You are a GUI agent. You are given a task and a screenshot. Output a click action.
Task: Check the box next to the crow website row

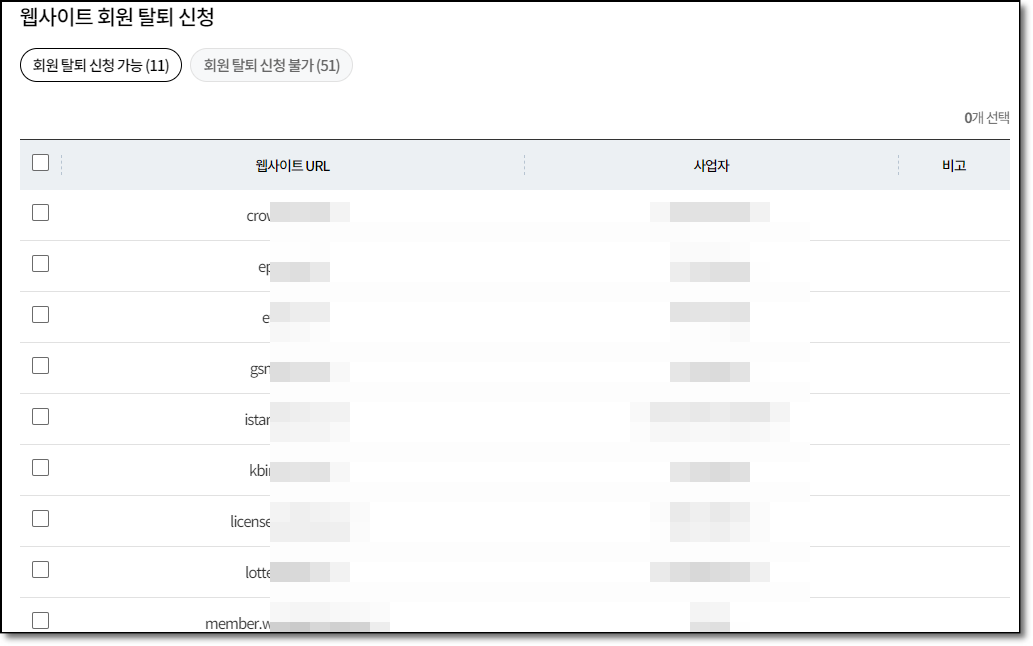(40, 213)
